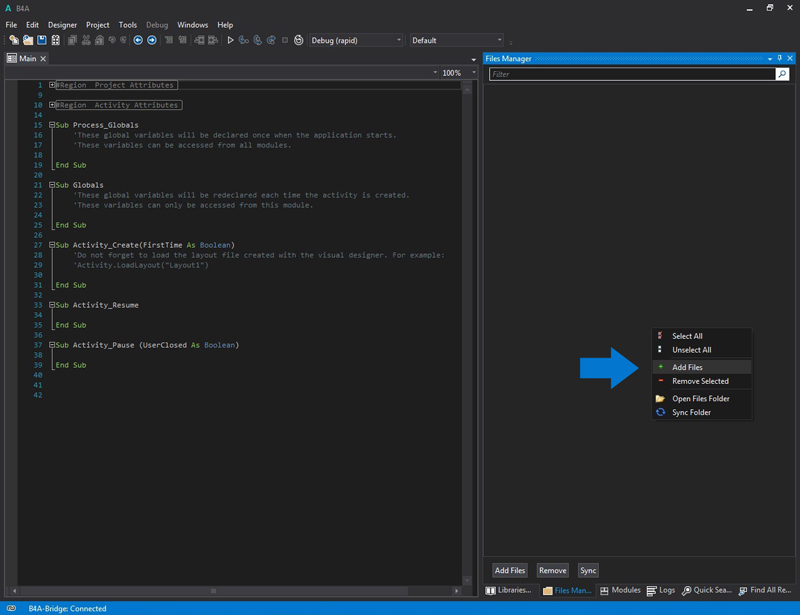This screenshot has height=615, width=800.
Task: Click the New project toolbar icon
Action: tap(14, 40)
